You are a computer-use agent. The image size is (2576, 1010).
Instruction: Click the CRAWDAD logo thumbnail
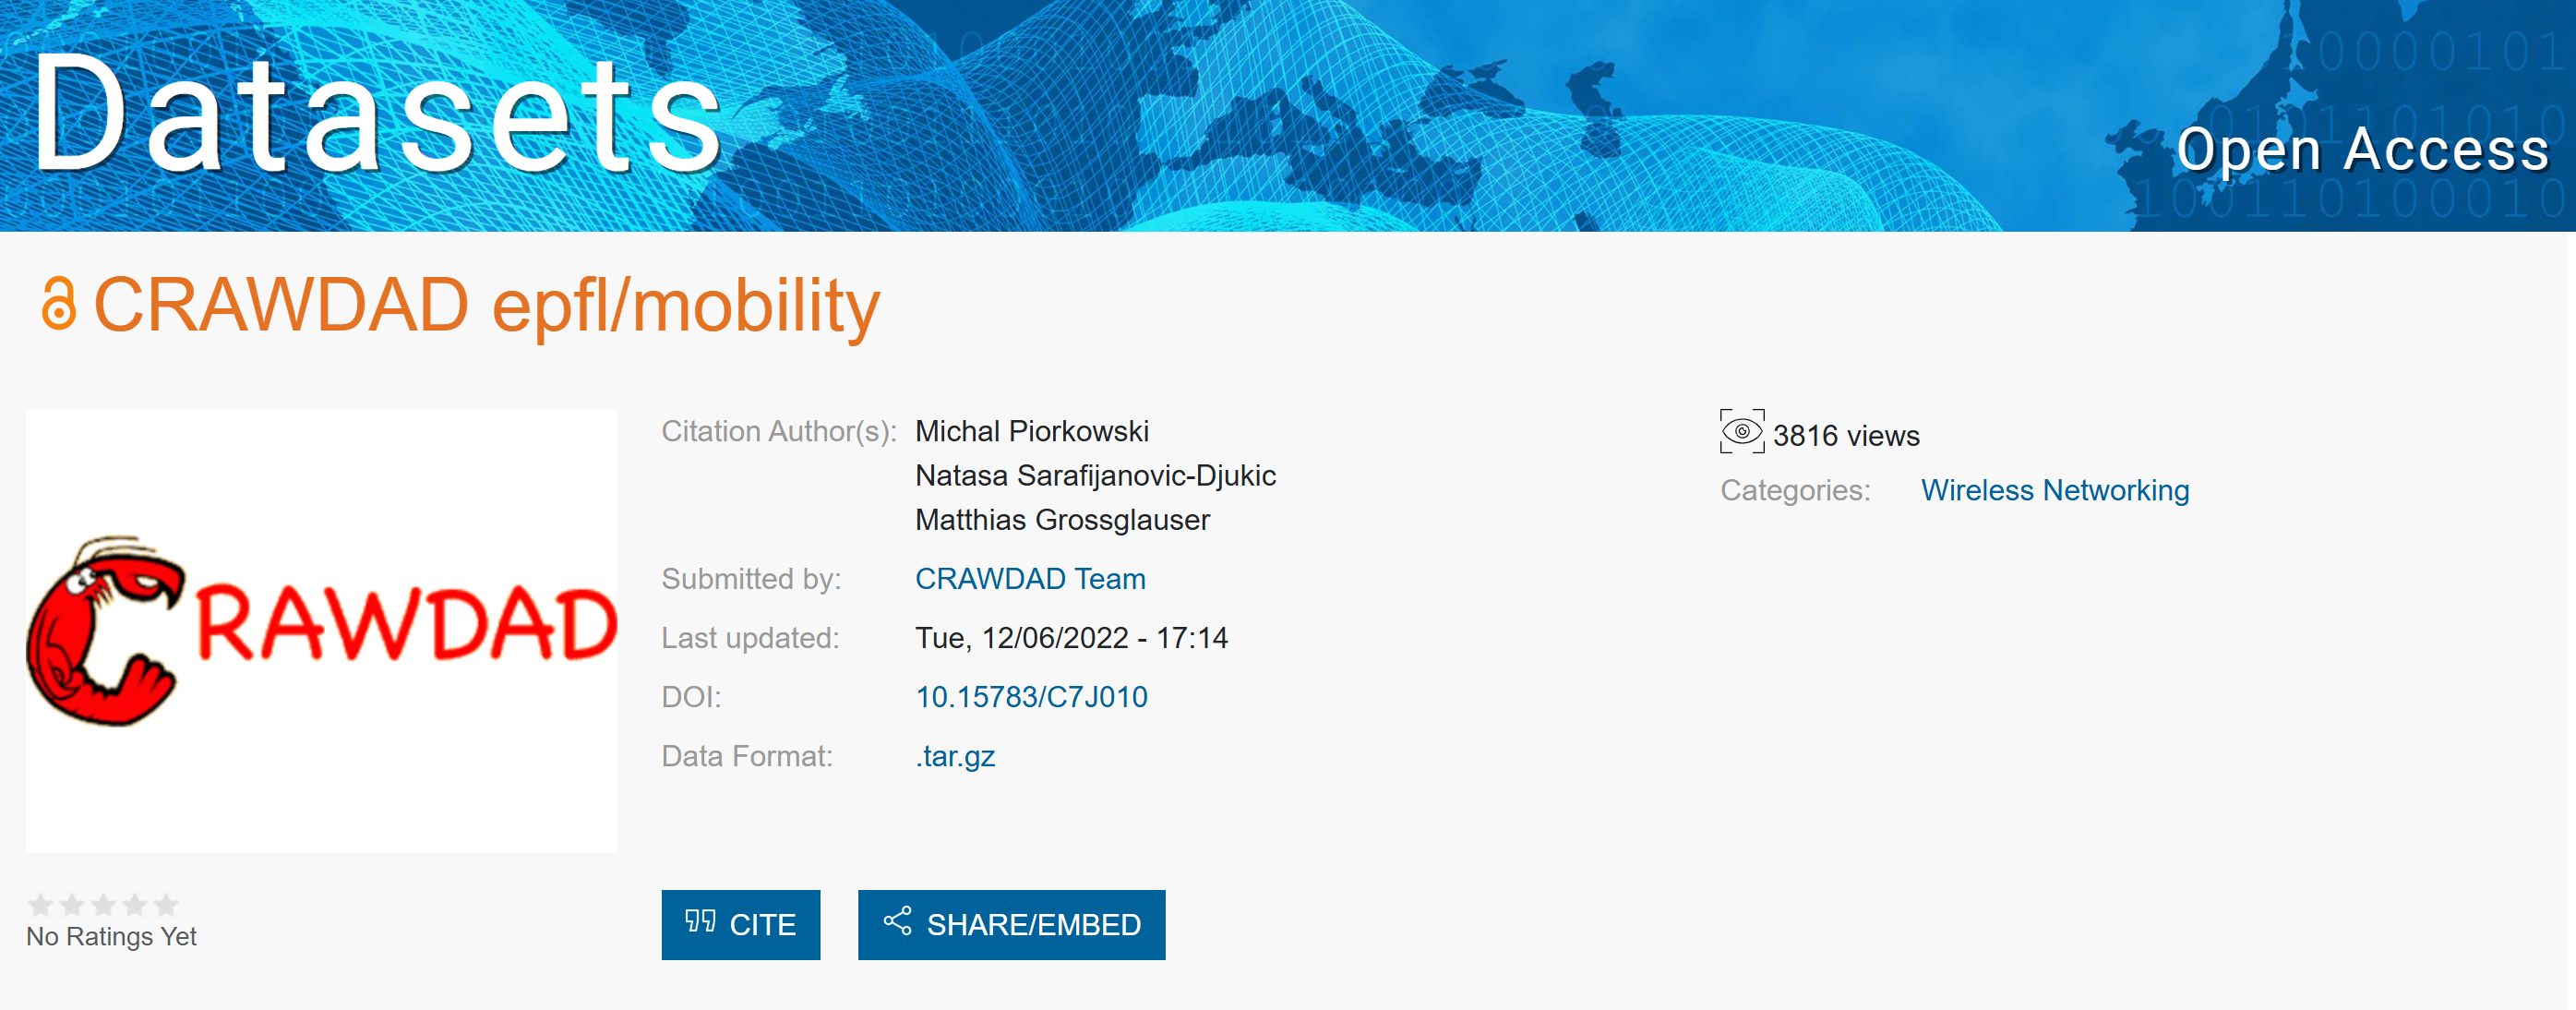321,630
